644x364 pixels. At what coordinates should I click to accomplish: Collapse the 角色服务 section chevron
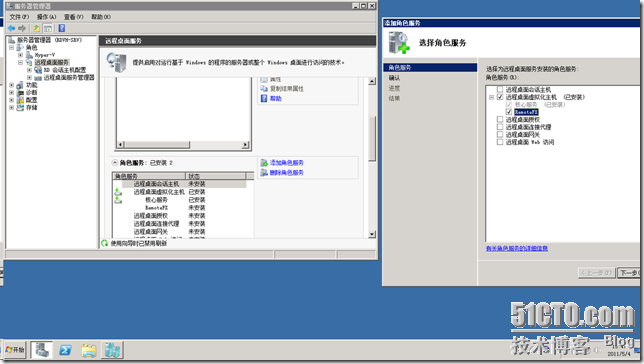coord(115,163)
